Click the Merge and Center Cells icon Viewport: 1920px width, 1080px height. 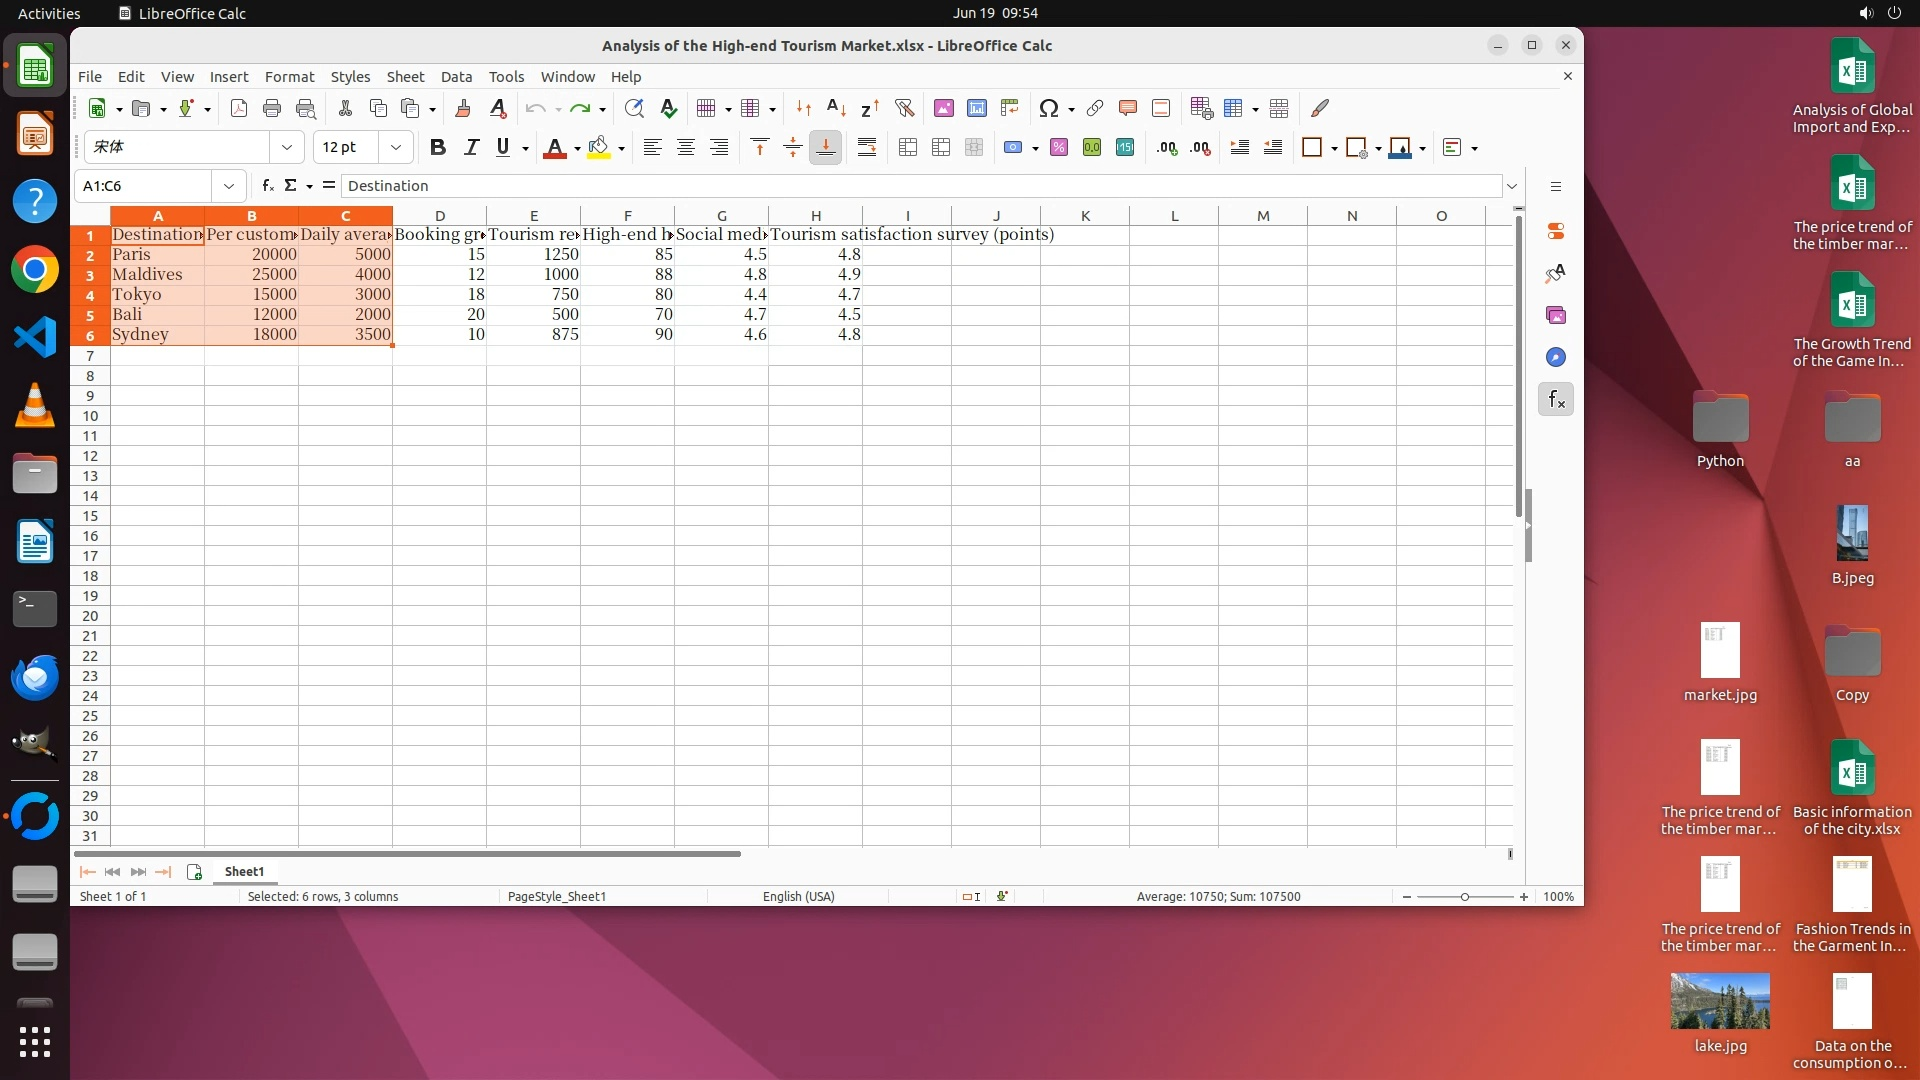coord(907,147)
